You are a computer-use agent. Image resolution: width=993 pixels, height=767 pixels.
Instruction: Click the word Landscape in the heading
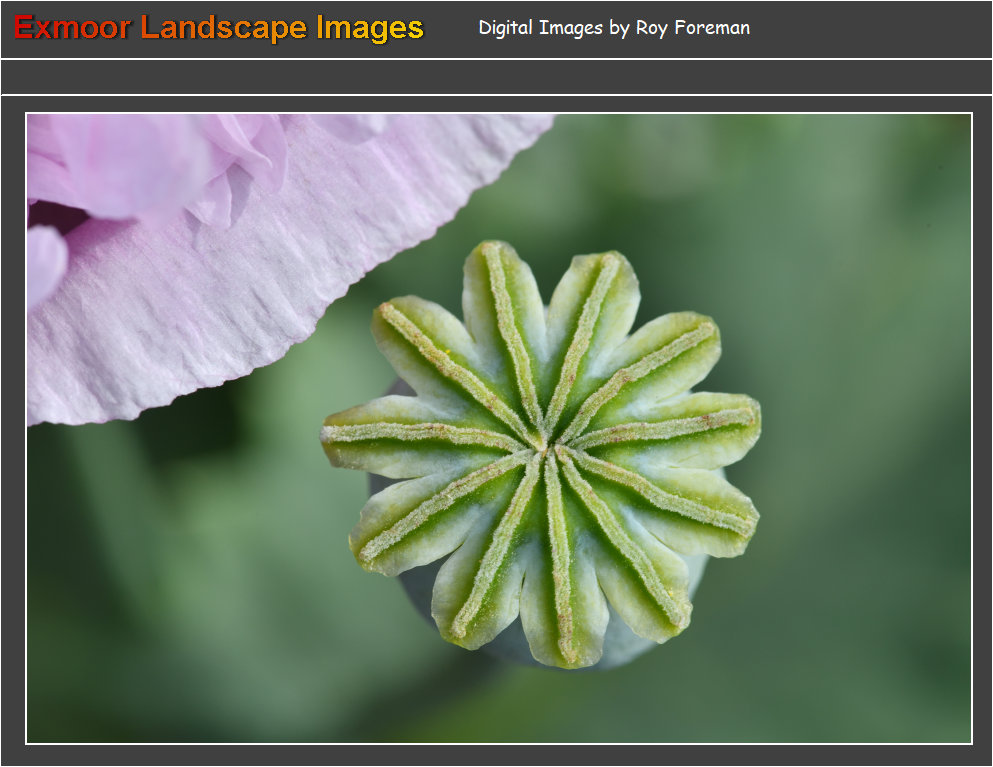coord(223,28)
